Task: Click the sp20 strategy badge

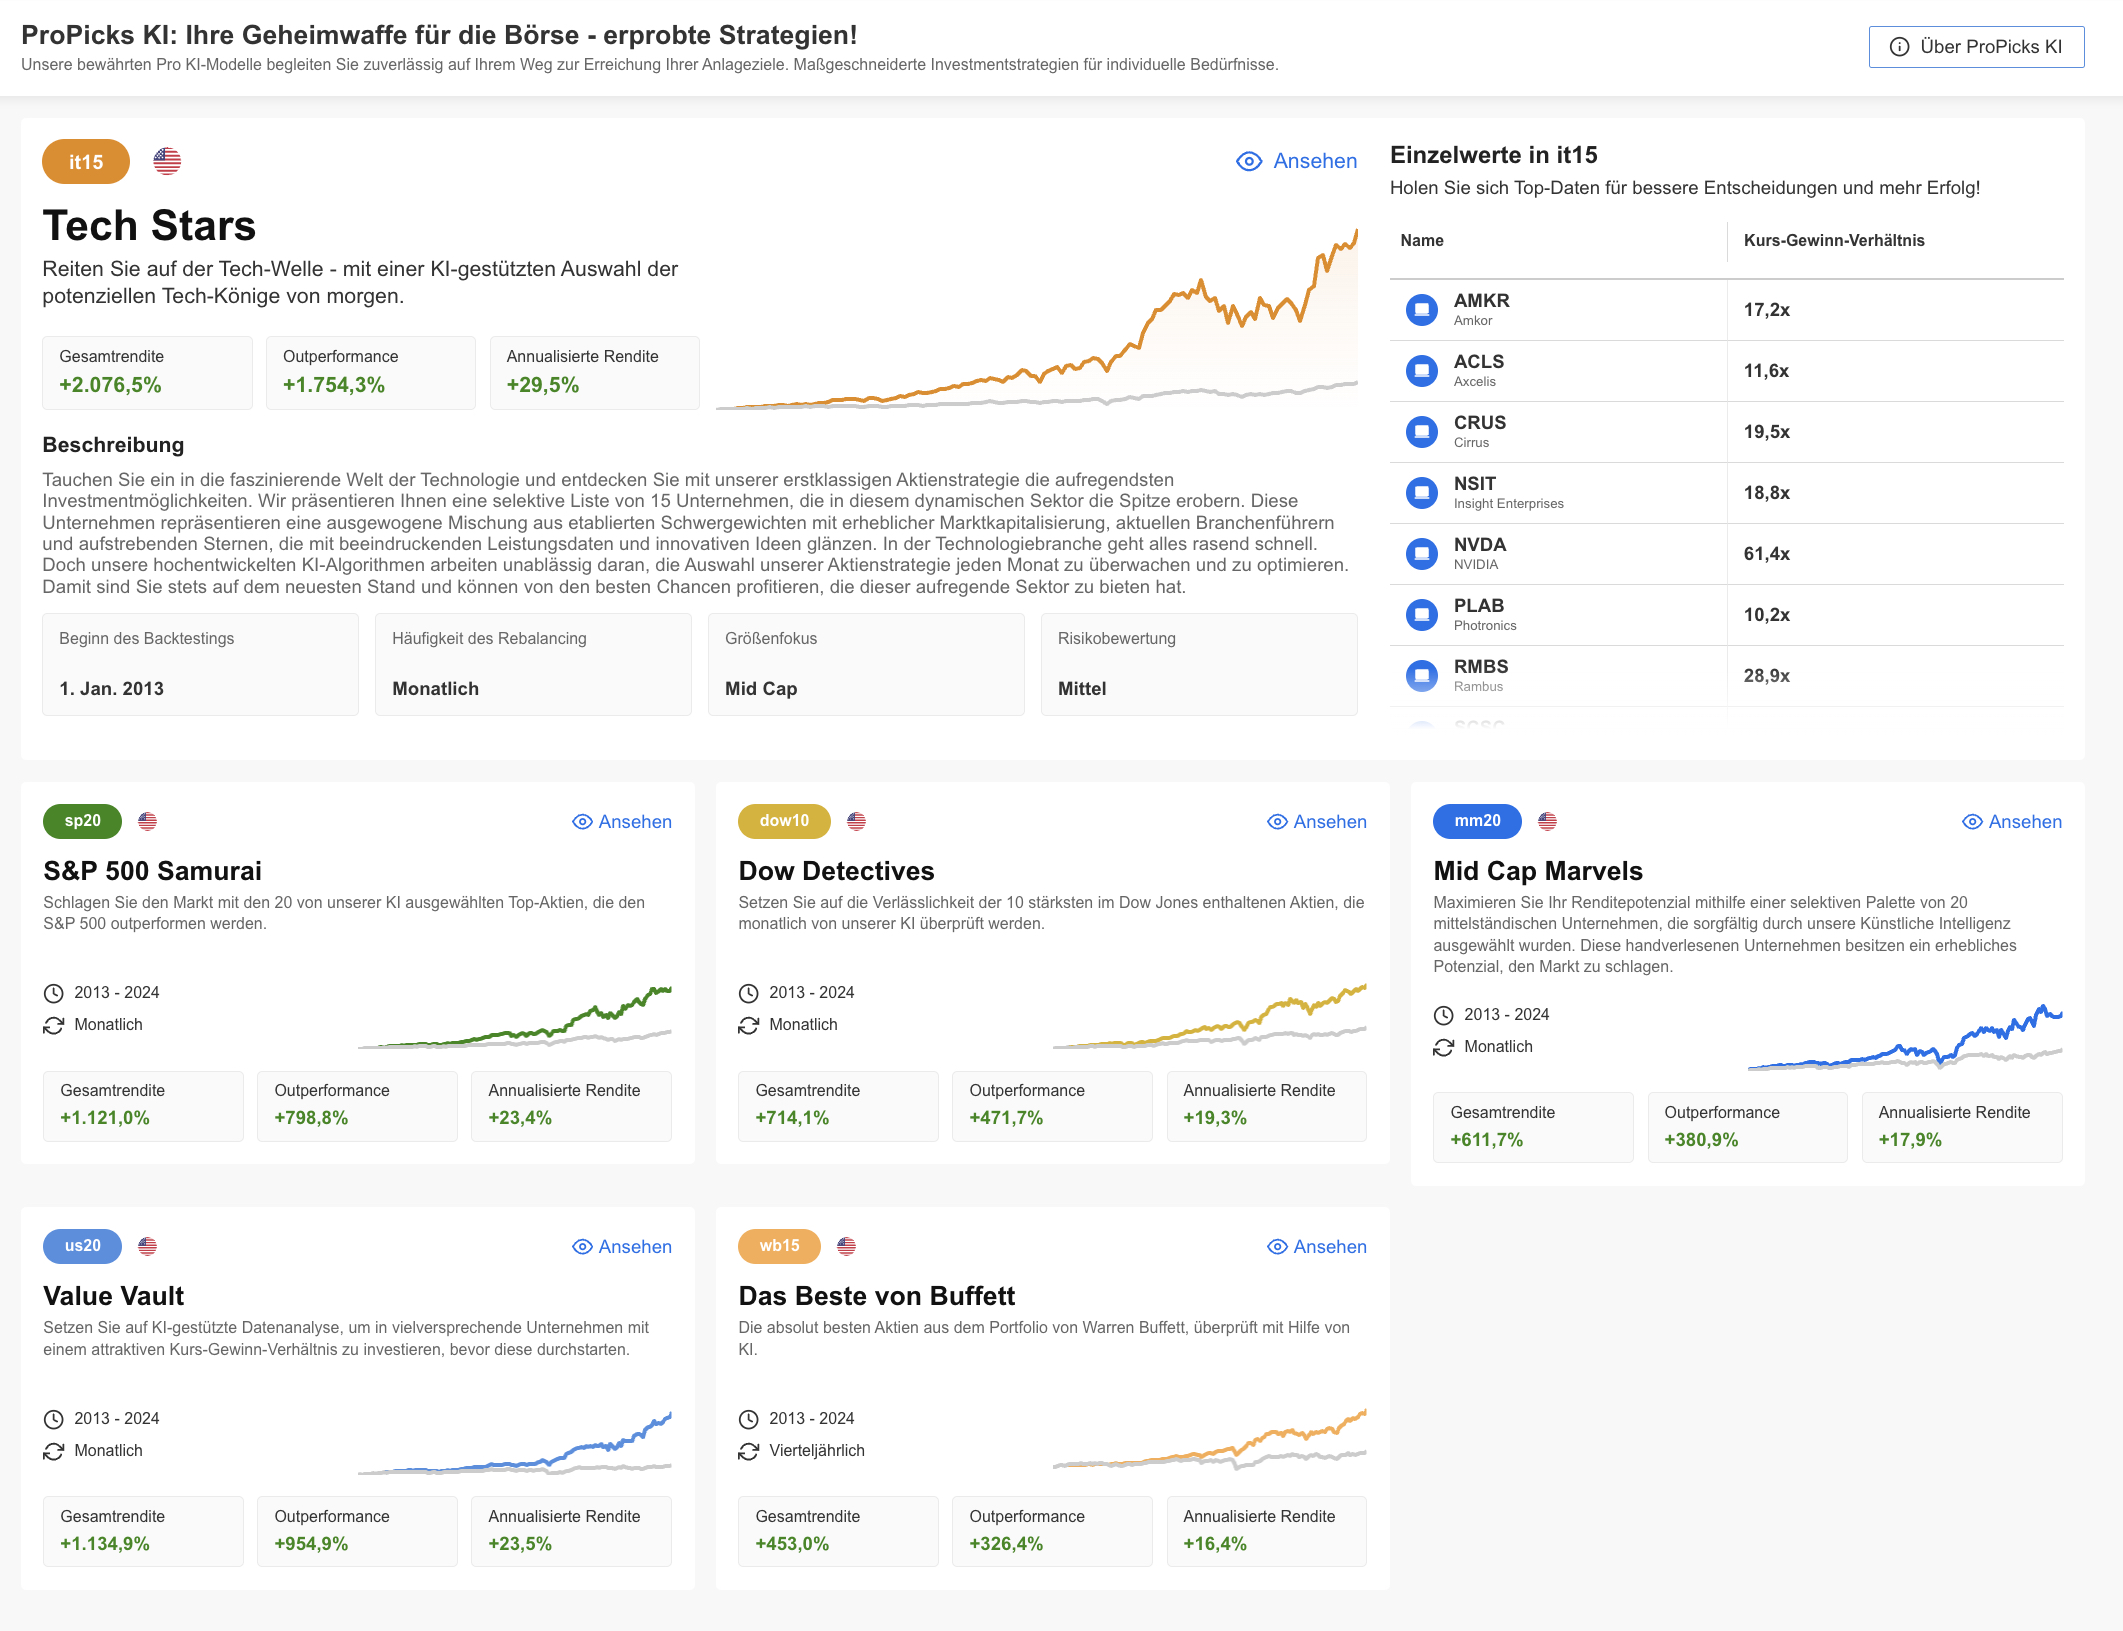Action: coord(82,821)
